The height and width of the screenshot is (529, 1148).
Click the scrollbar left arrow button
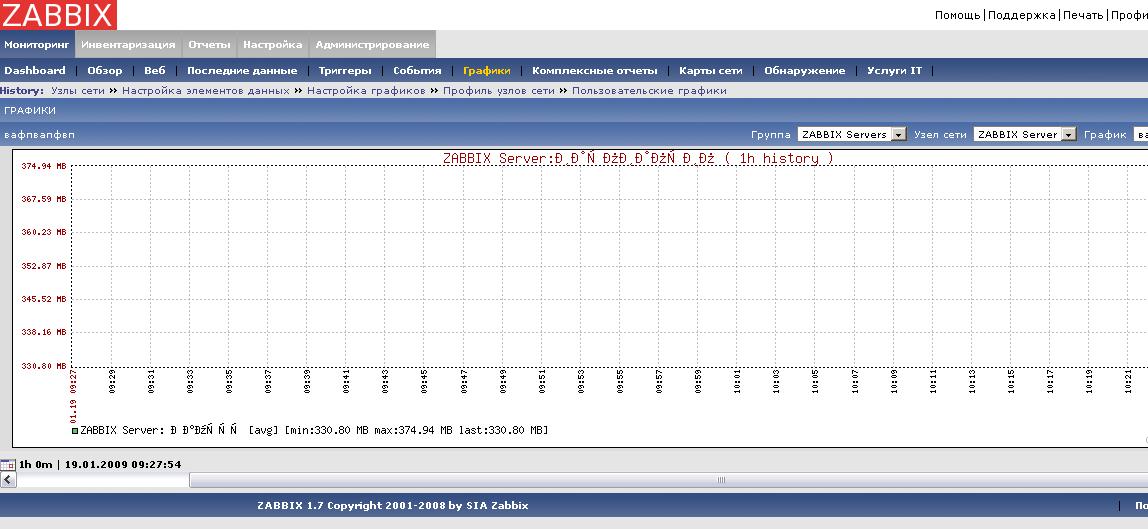pyautogui.click(x=8, y=480)
